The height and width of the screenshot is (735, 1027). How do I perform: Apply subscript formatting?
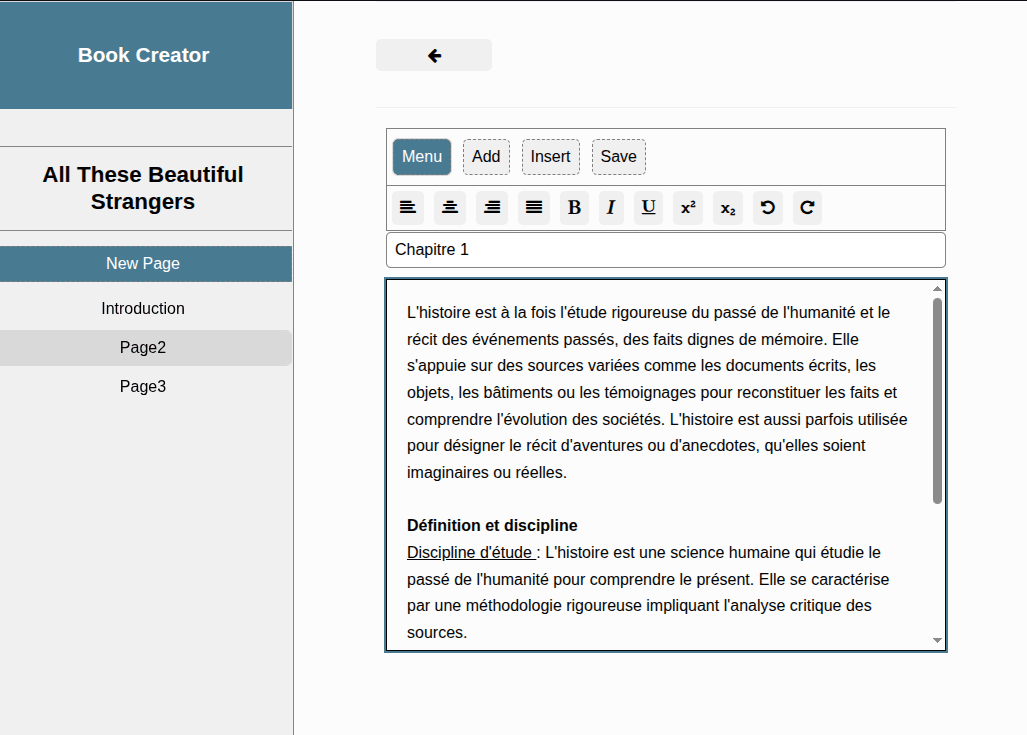point(728,208)
